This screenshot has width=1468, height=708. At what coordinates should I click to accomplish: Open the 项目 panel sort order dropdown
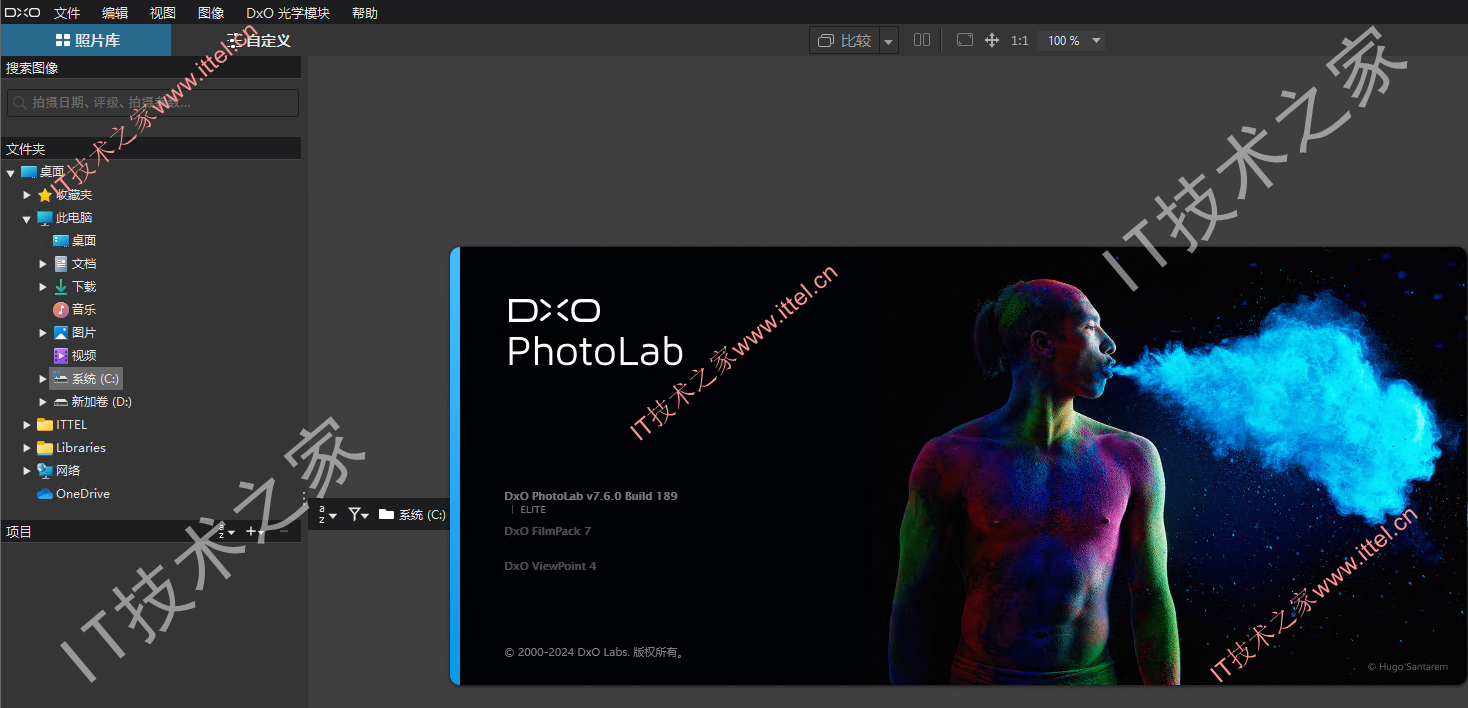(227, 532)
